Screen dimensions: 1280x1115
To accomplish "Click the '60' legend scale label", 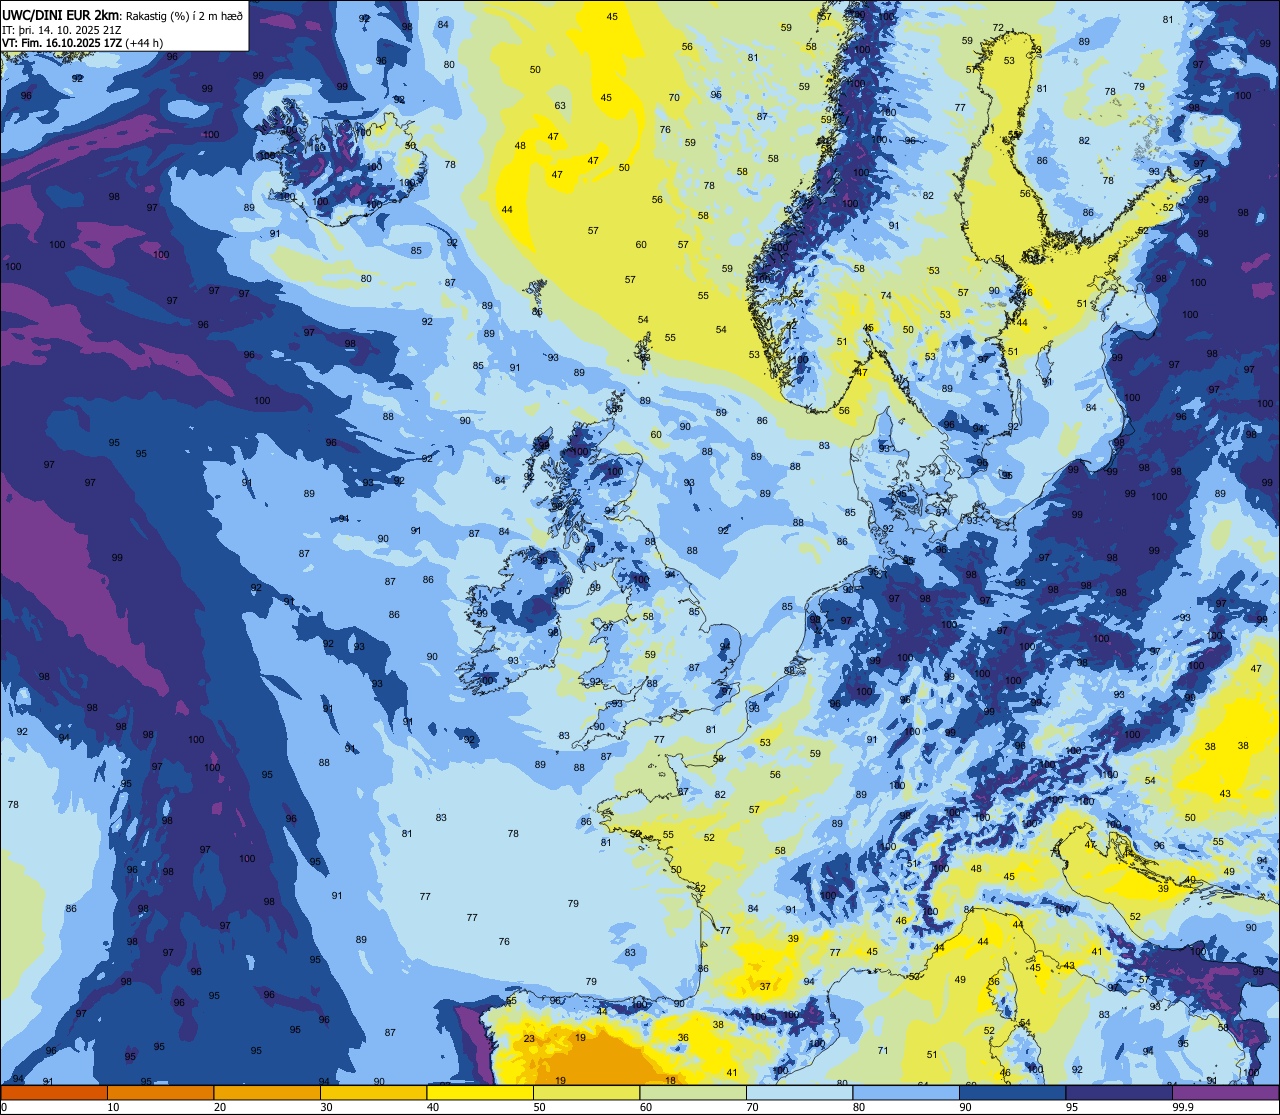I will tap(646, 1107).
